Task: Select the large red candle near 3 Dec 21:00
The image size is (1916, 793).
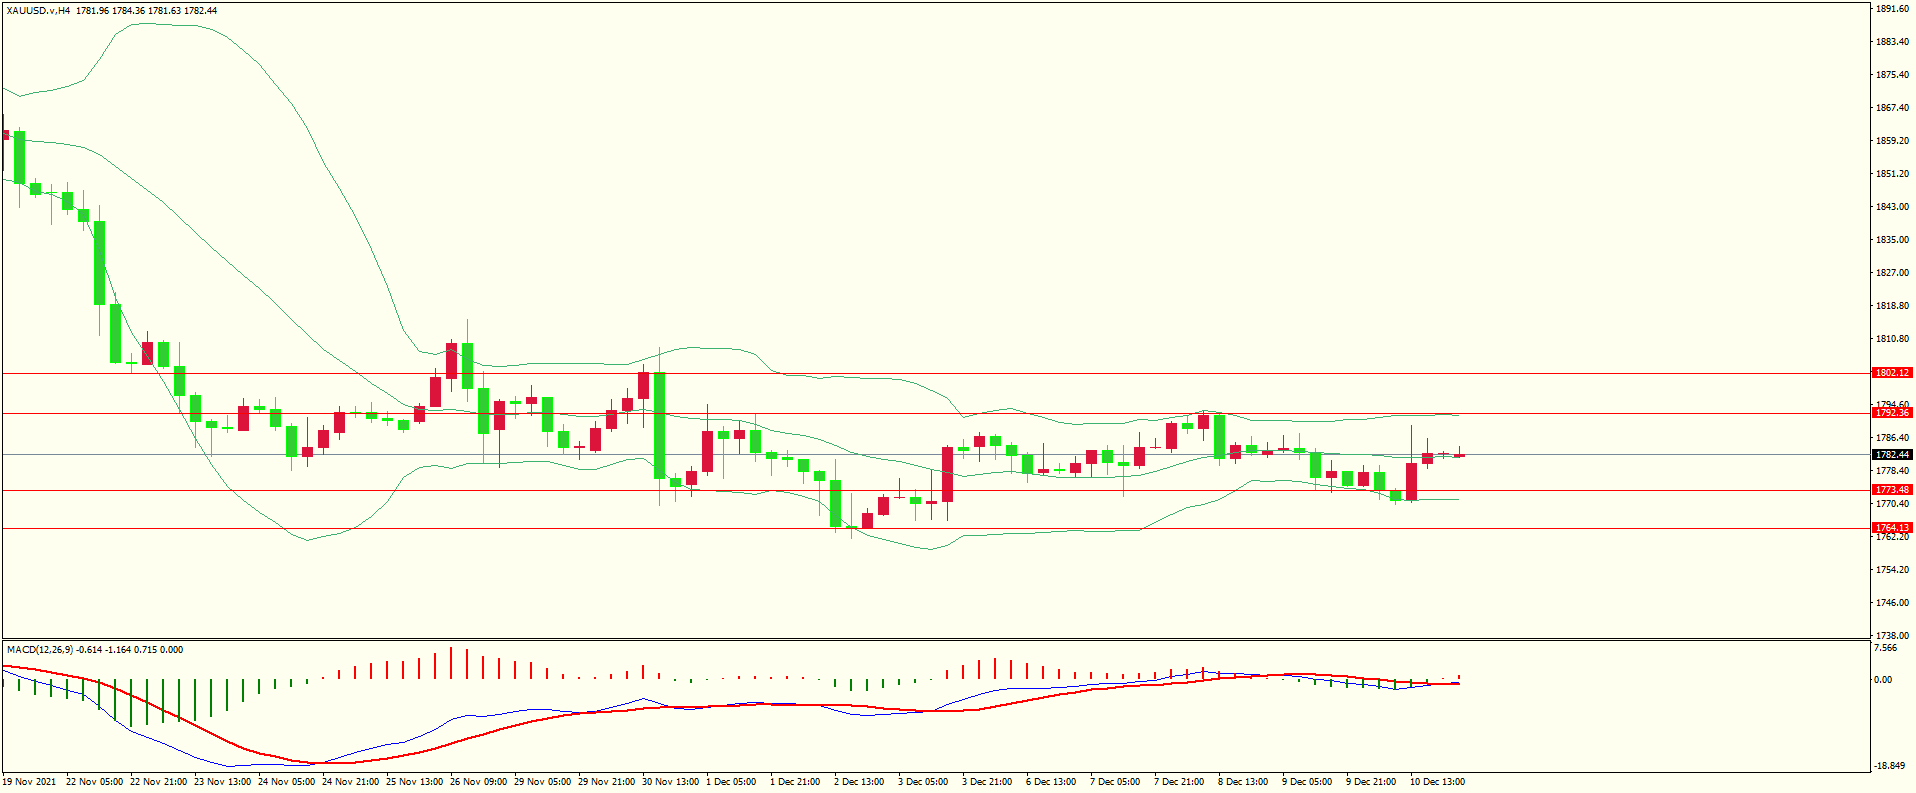Action: [947, 474]
